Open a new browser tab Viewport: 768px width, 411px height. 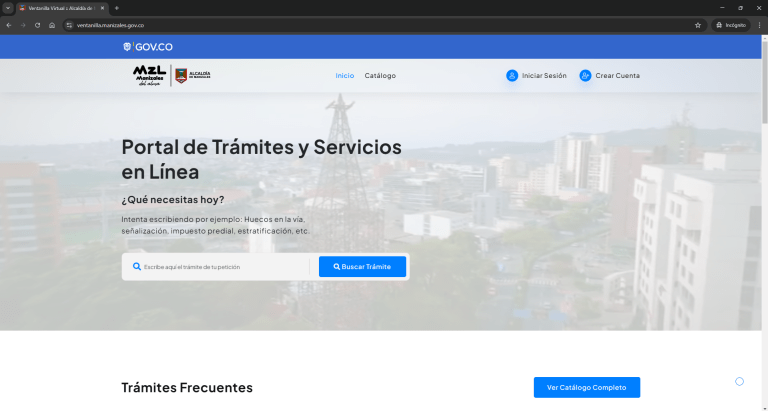point(117,8)
